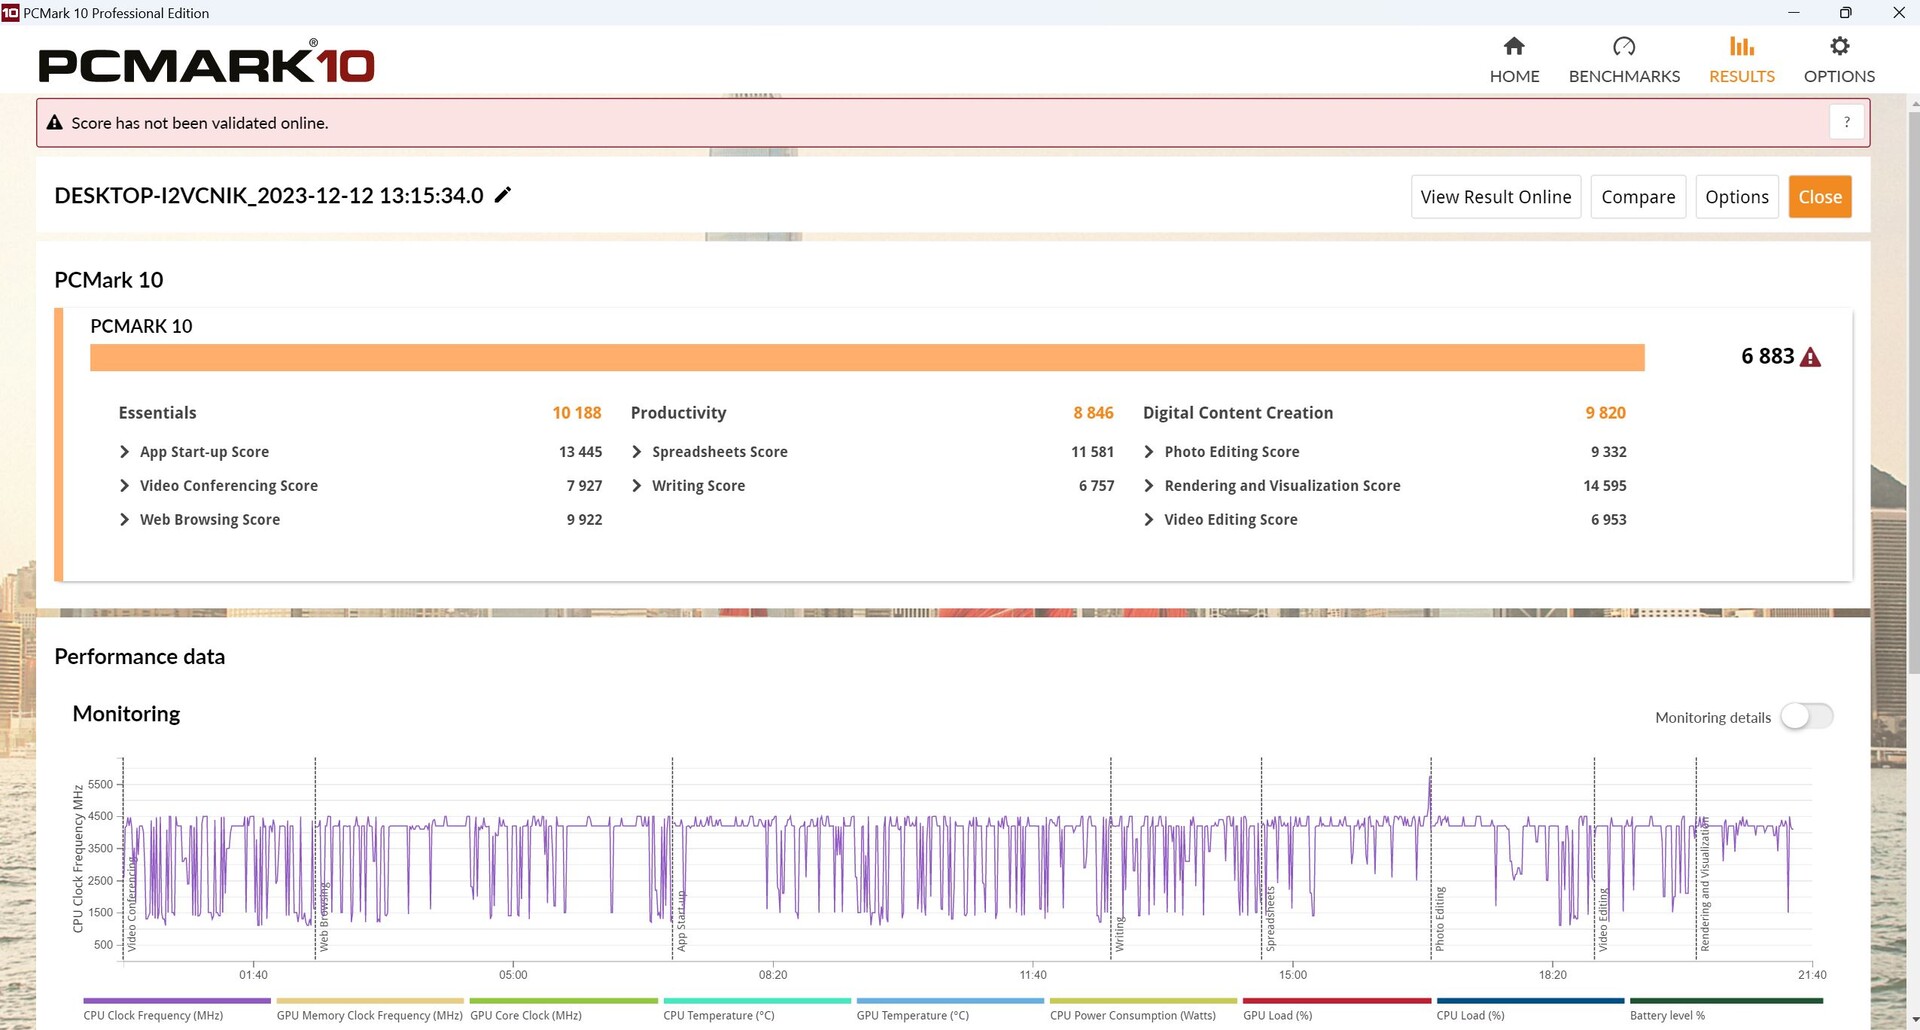Click the Options gear icon
Image resolution: width=1920 pixels, height=1030 pixels.
pos(1839,46)
